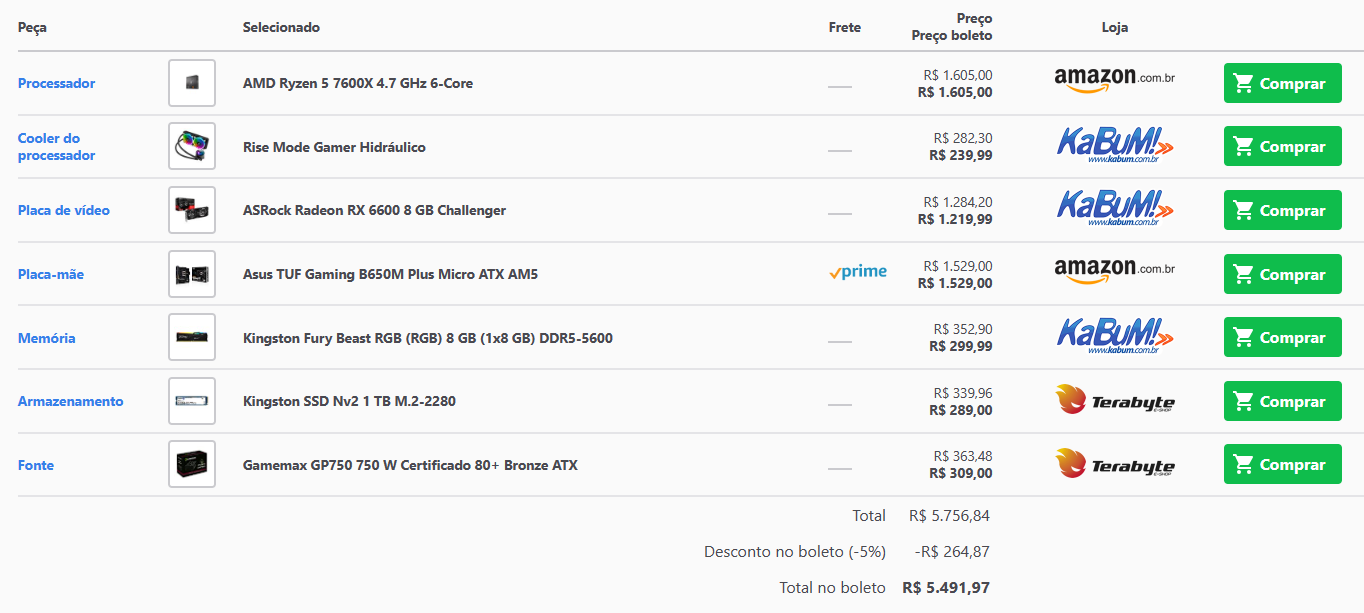This screenshot has height=613, width=1364.
Task: Open the KaBuM logo in the Memória row
Action: click(x=1115, y=337)
